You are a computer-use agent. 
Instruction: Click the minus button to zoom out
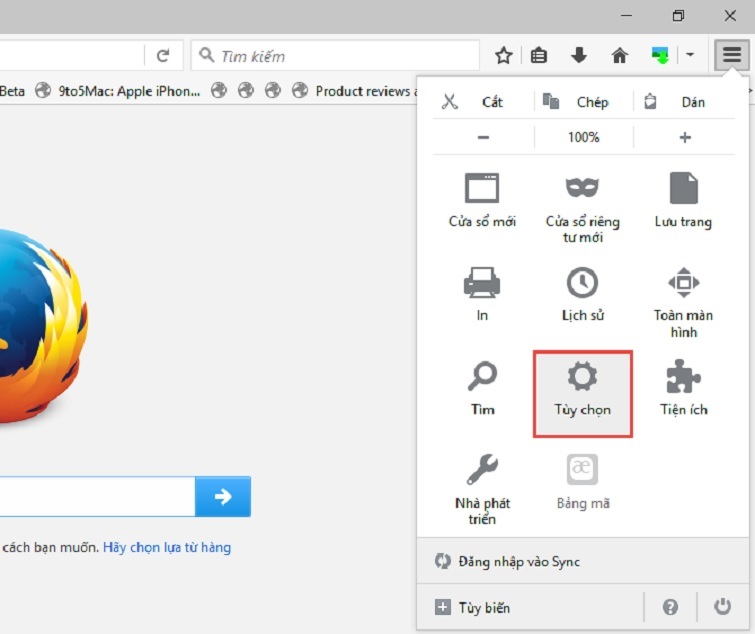(x=483, y=138)
